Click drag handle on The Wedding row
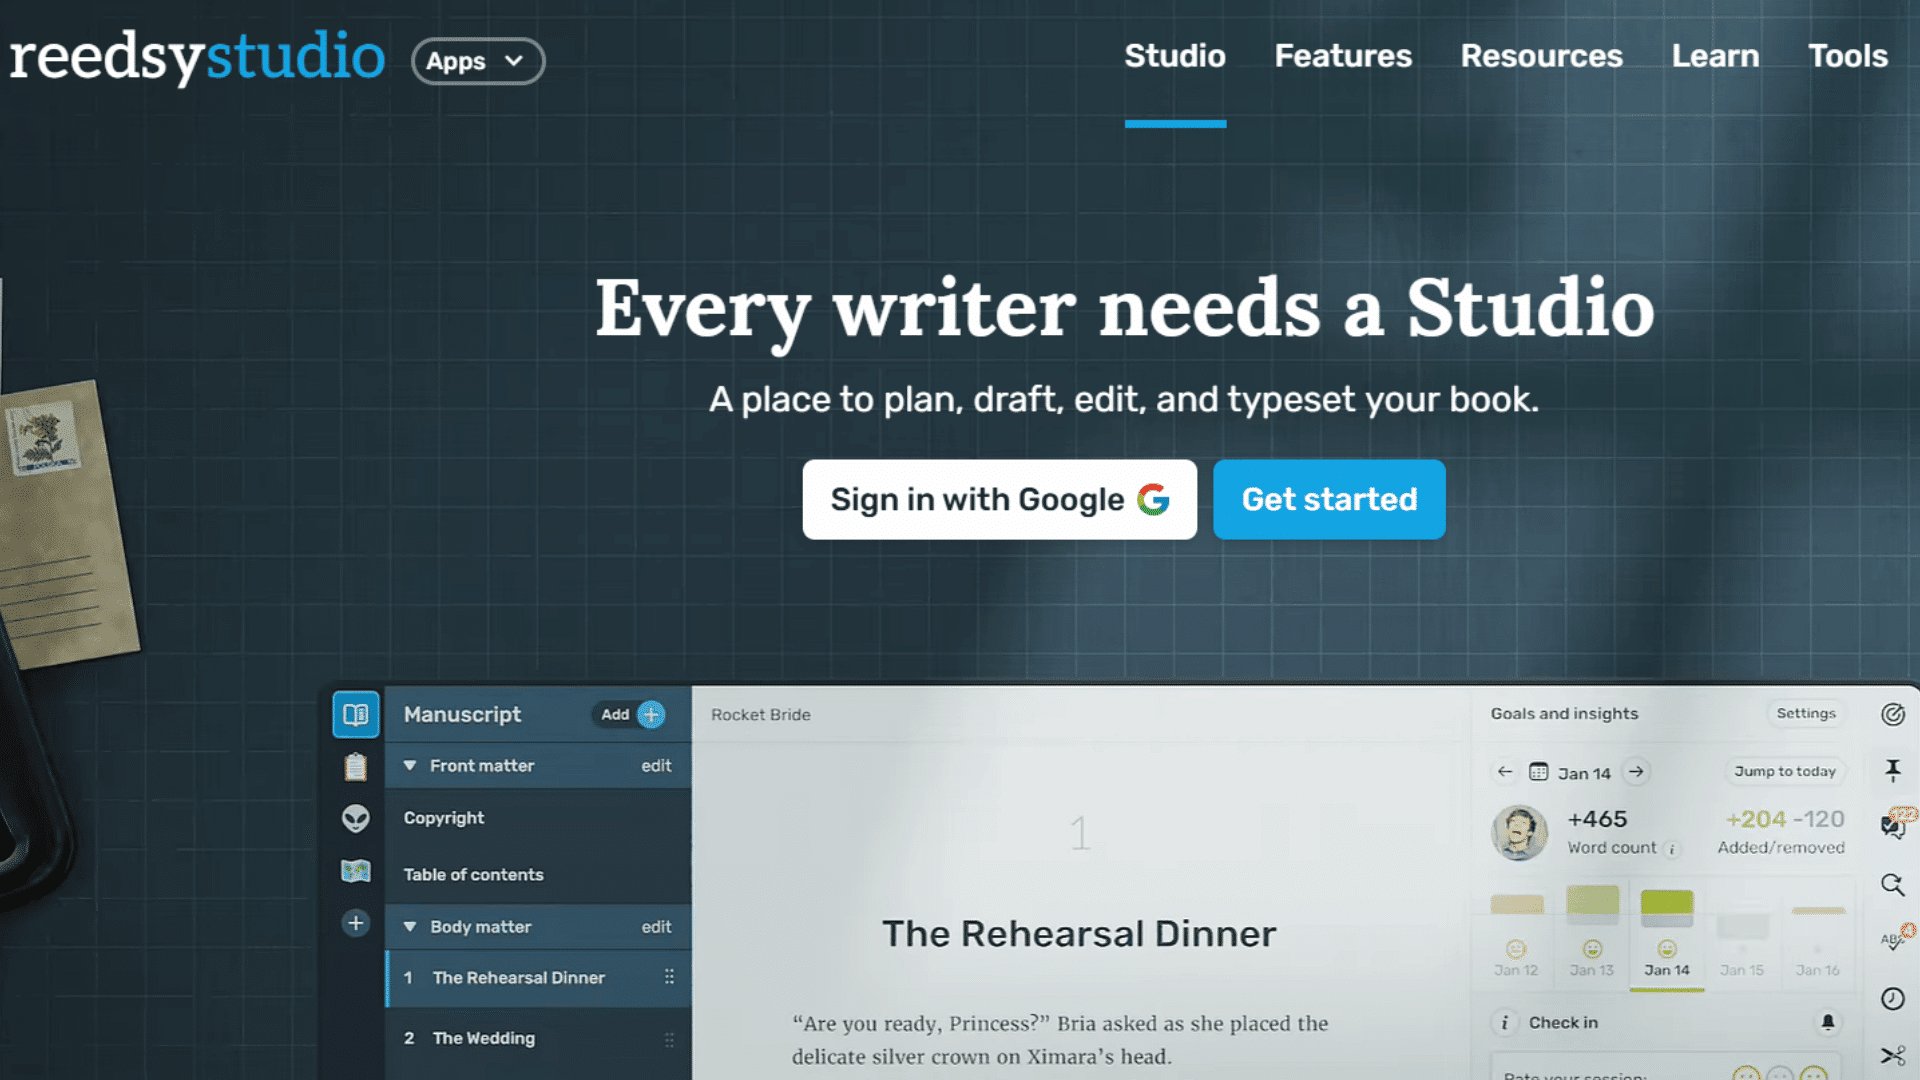This screenshot has width=1920, height=1080. [x=669, y=1039]
